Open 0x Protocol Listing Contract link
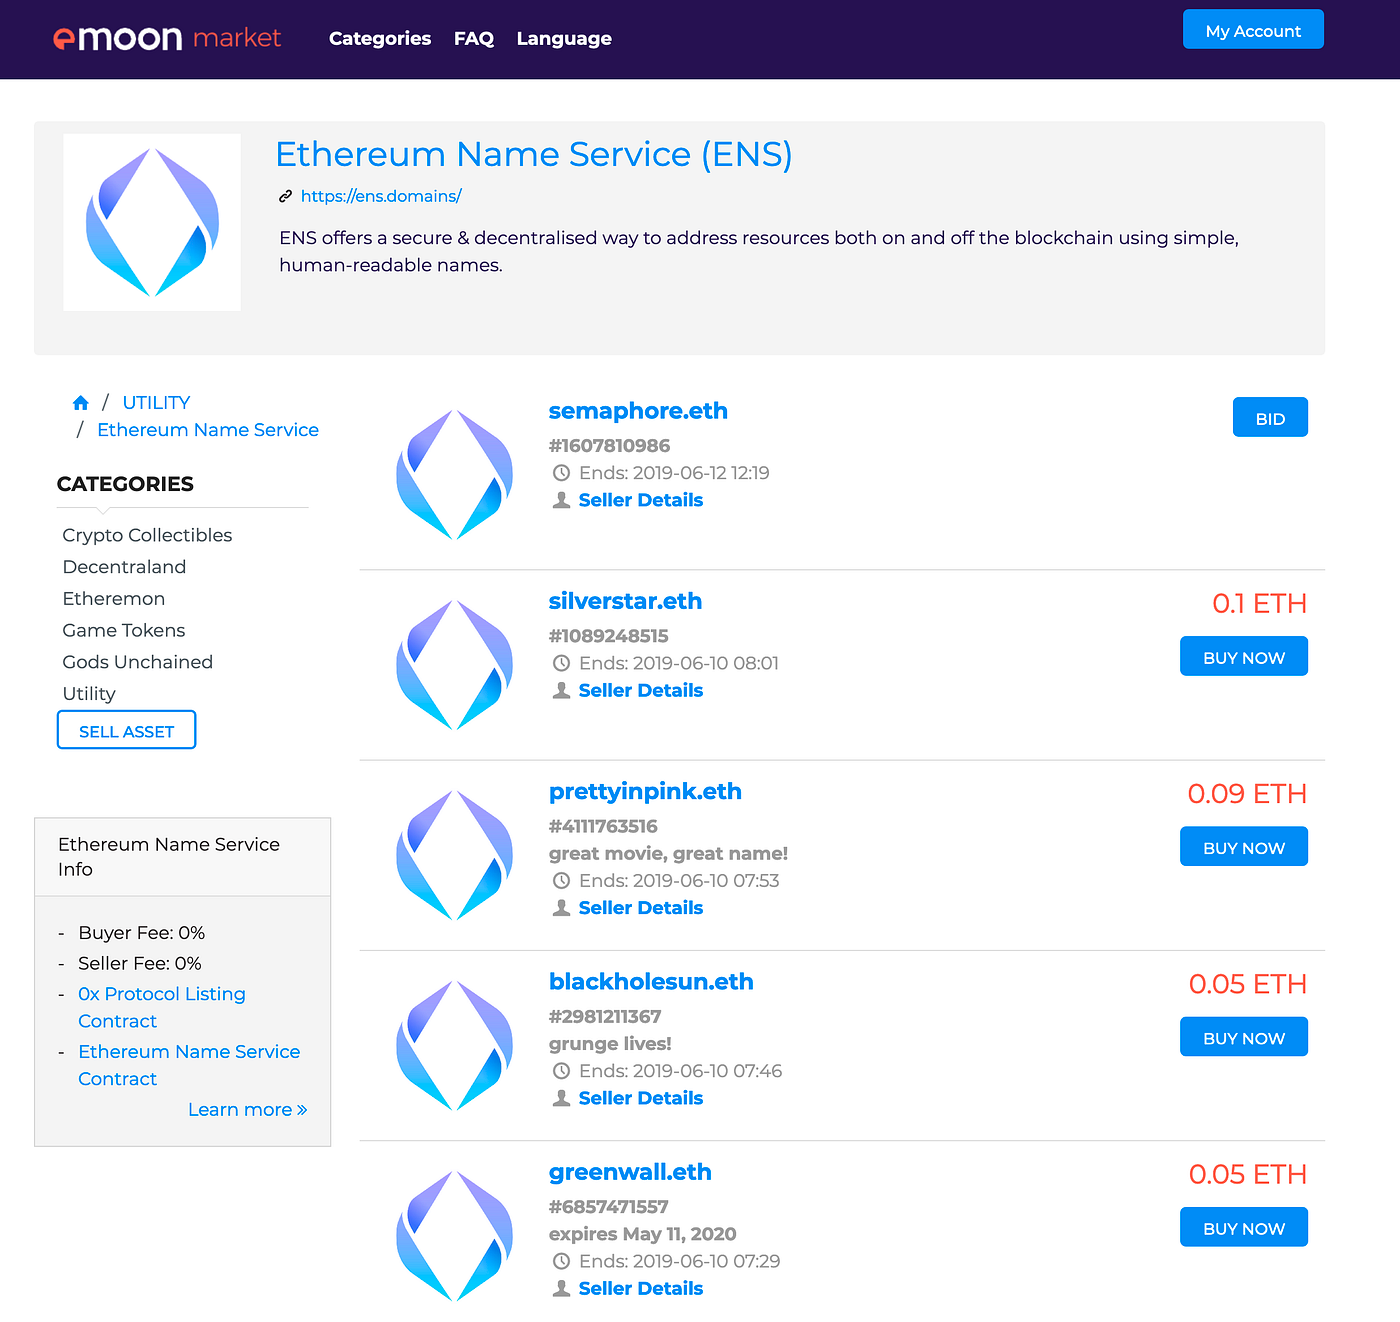 (162, 1007)
